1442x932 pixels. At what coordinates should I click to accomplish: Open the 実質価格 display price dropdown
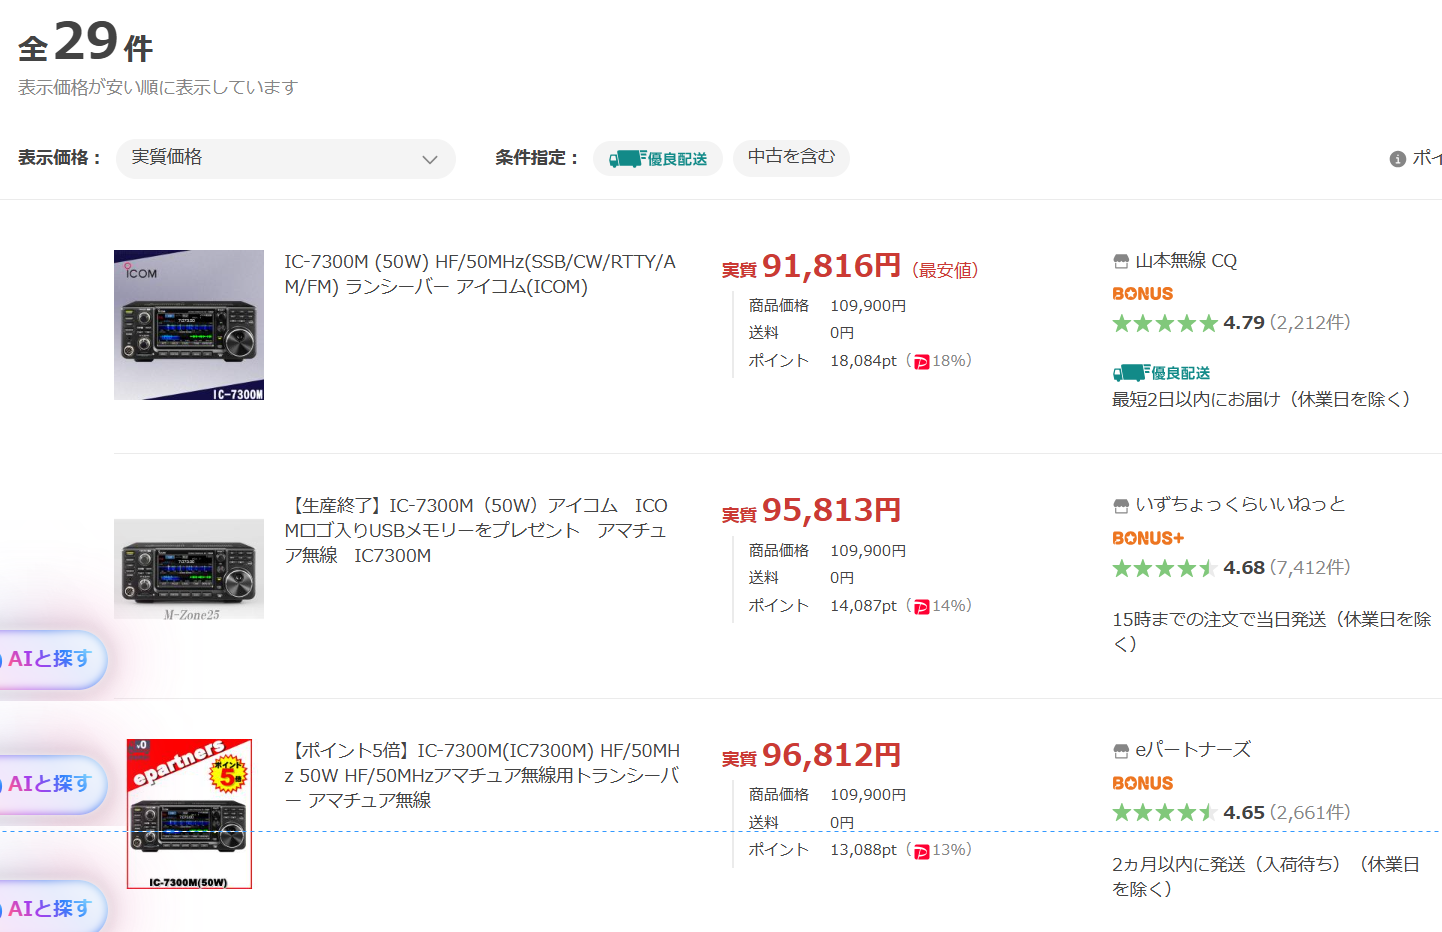pyautogui.click(x=285, y=158)
